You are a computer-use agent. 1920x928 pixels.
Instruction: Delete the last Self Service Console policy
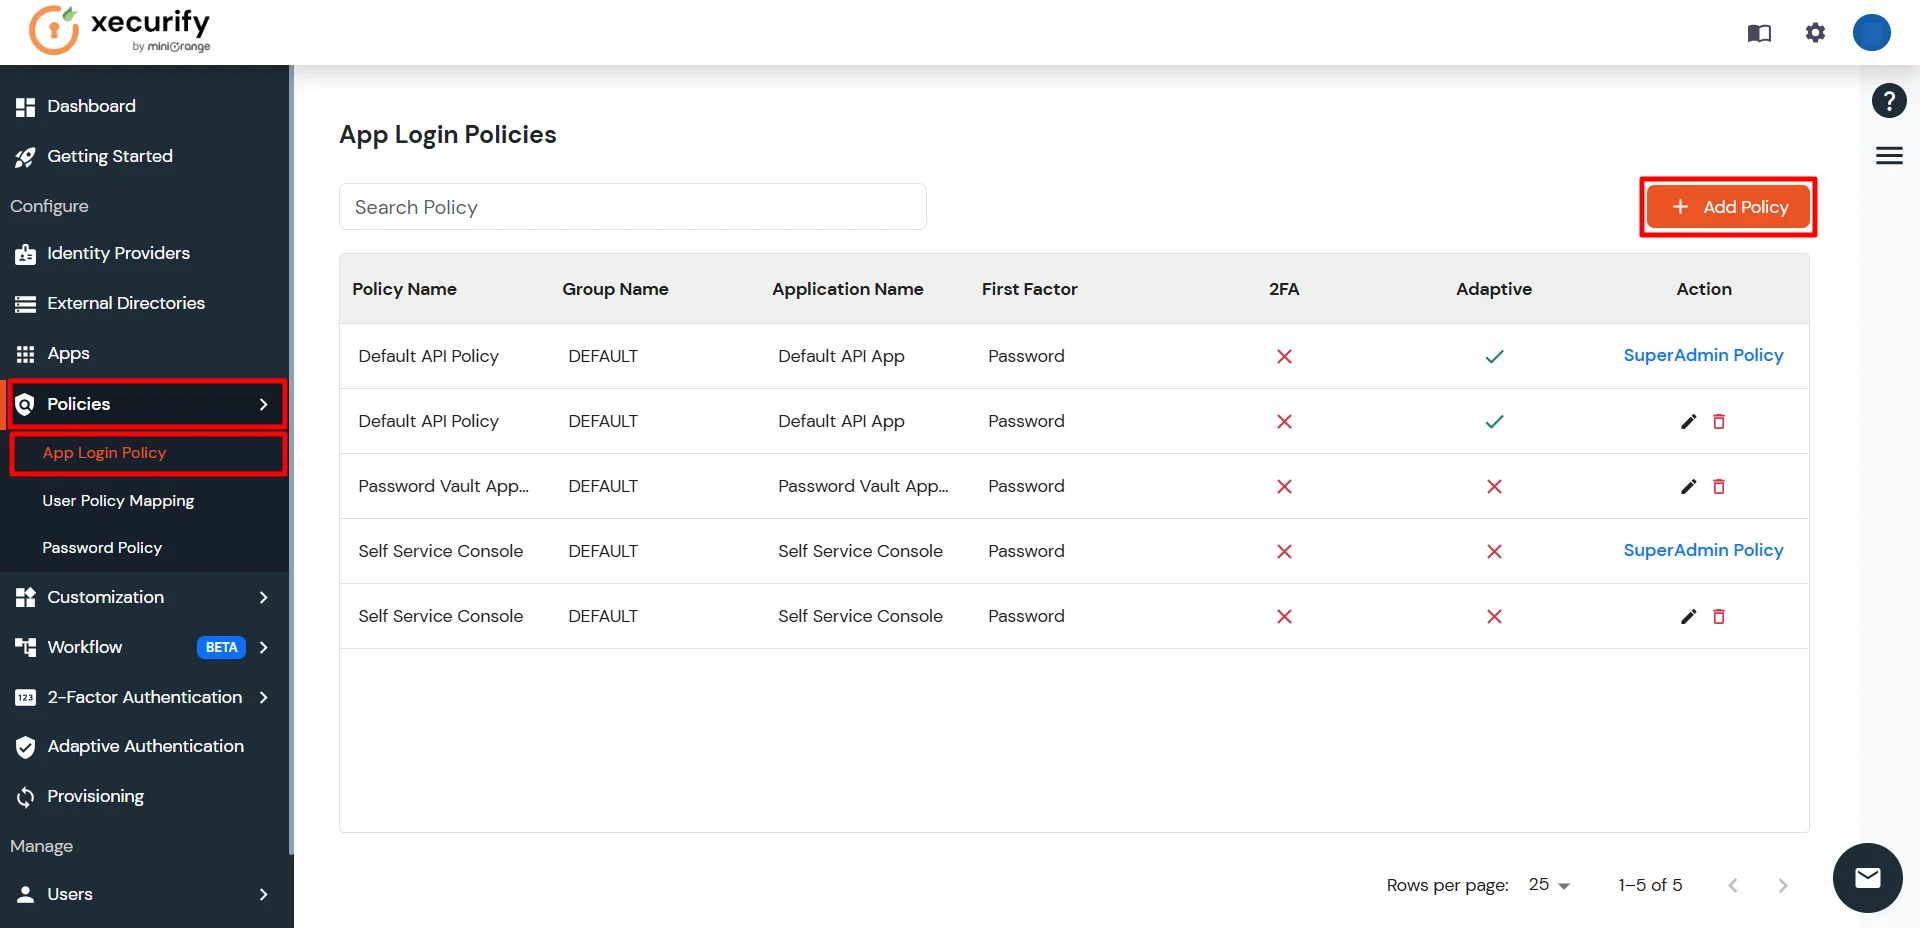coord(1719,616)
